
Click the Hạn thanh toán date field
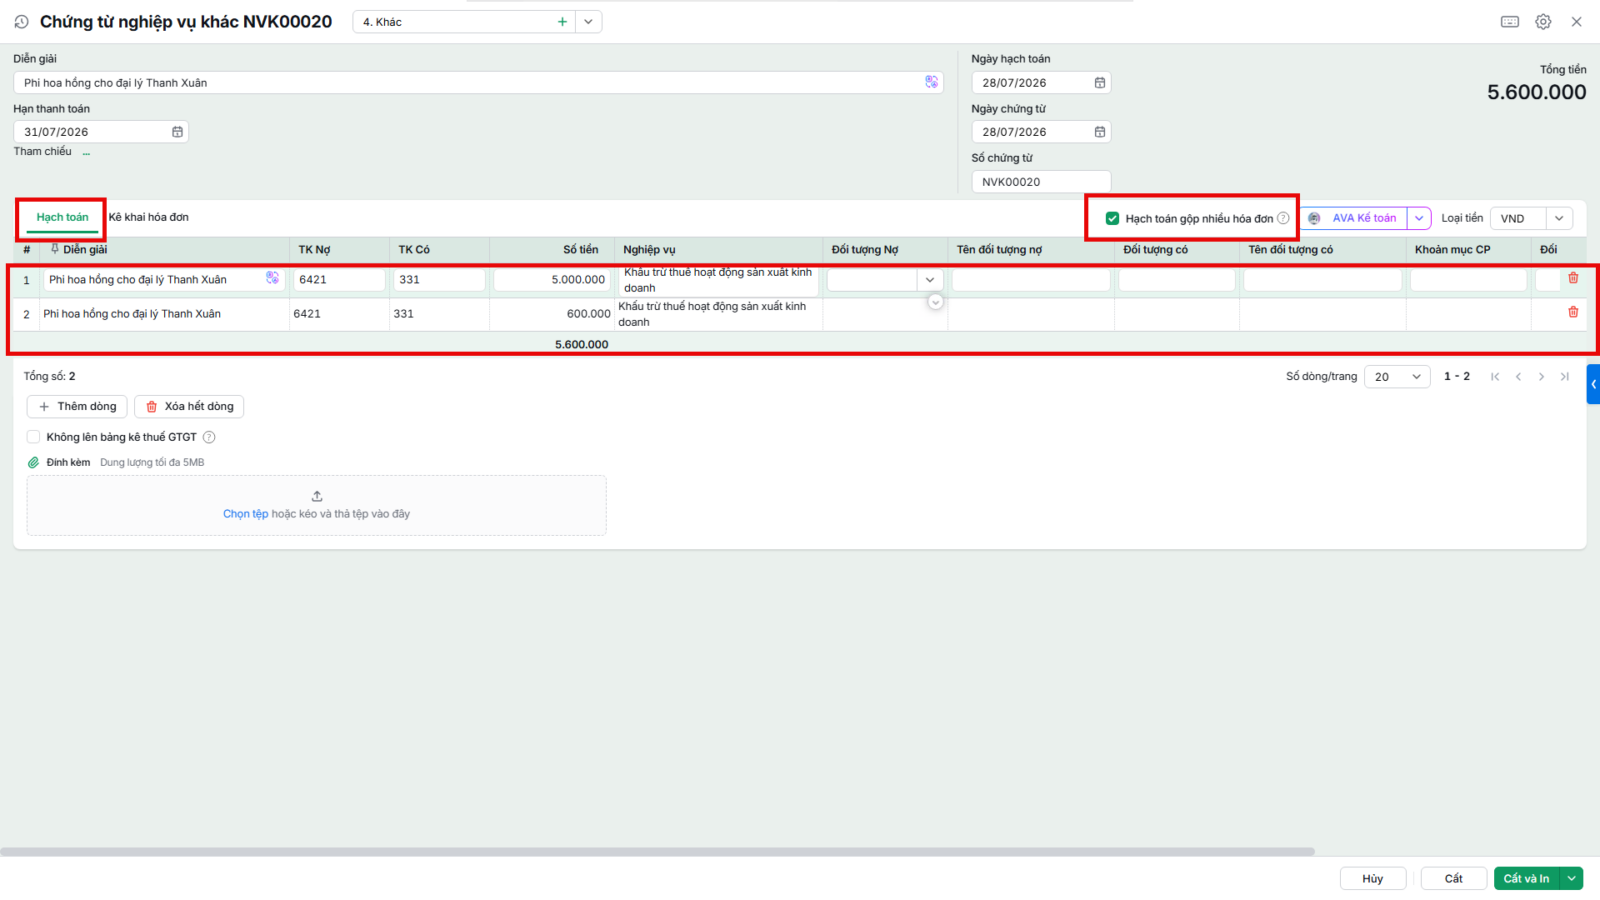point(101,132)
